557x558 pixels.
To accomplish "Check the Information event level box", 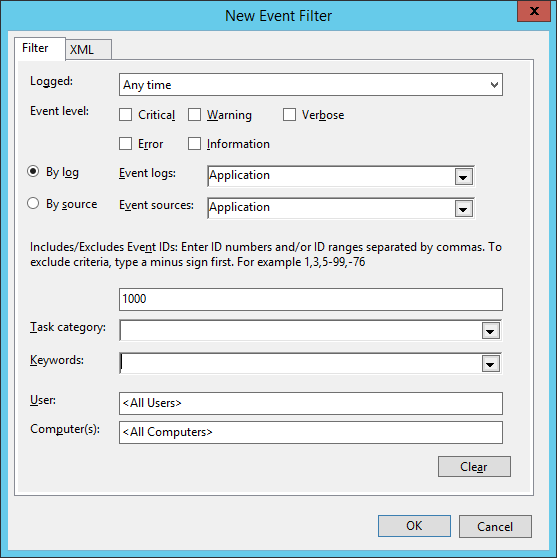I will [194, 144].
